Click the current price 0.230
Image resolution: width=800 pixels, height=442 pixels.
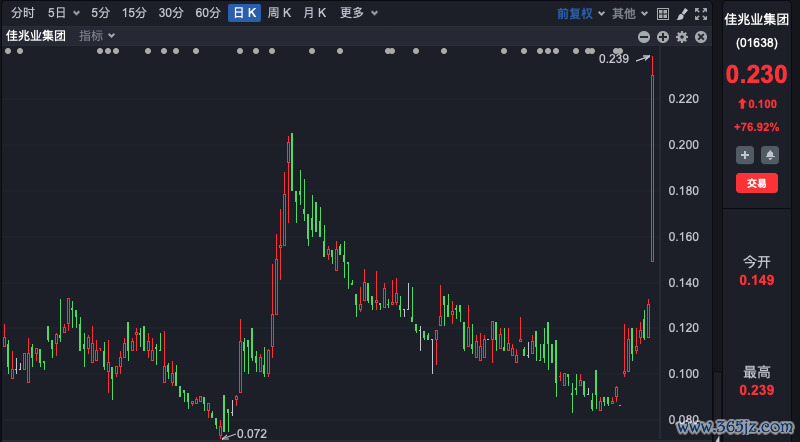coord(757,75)
